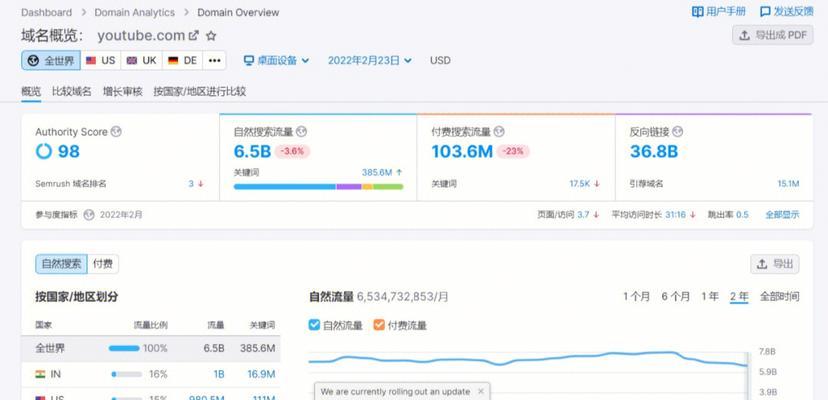Screen dimensions: 828x400
Task: Open the 2022年2月23日 date dropdown
Action: tap(370, 60)
